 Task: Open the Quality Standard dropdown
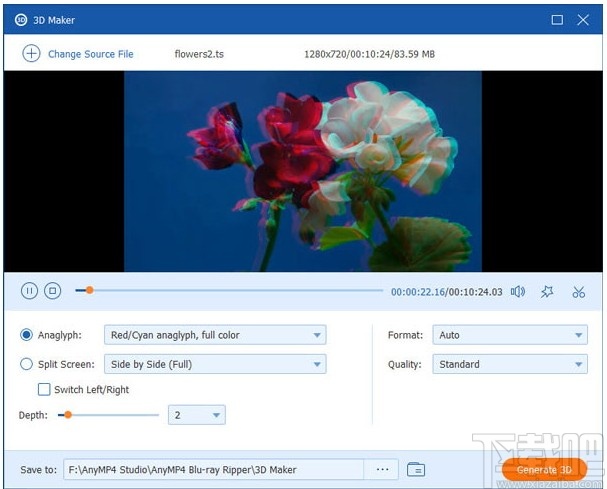tap(510, 364)
